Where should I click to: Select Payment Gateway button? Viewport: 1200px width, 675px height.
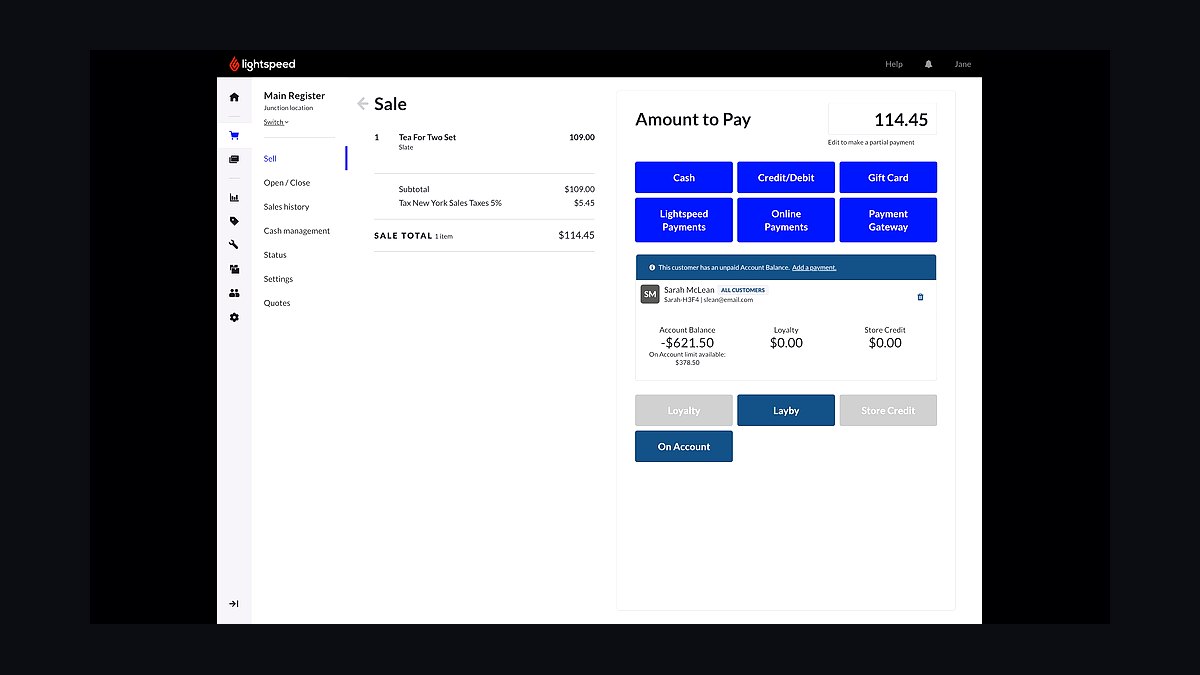click(x=888, y=220)
